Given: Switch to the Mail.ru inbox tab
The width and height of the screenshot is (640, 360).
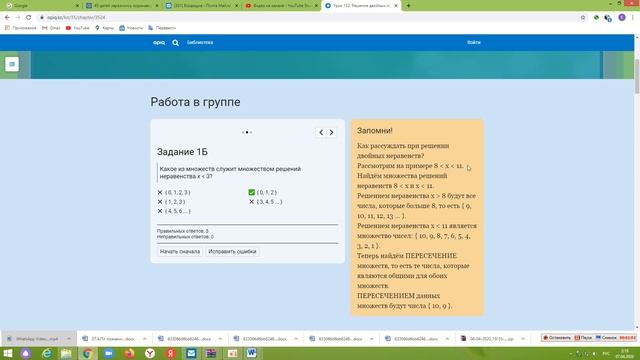Looking at the screenshot, I should point(202,6).
